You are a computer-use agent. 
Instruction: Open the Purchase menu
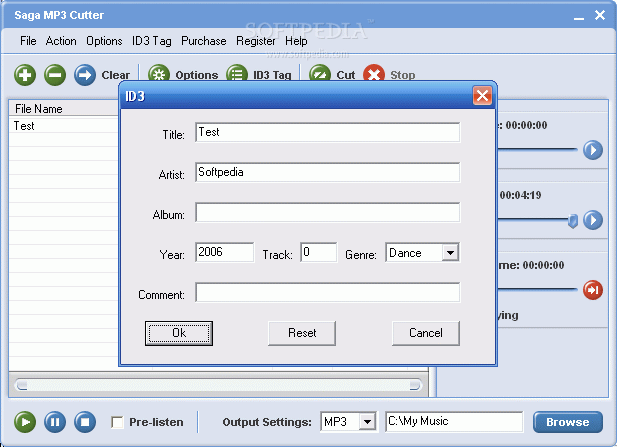(203, 41)
